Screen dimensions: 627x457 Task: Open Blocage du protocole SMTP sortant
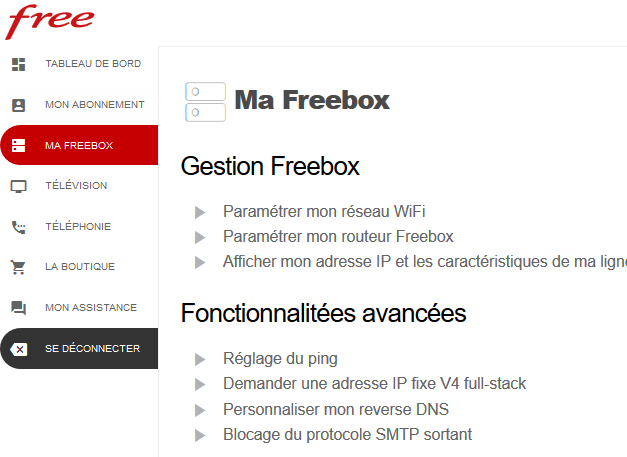[x=347, y=435]
